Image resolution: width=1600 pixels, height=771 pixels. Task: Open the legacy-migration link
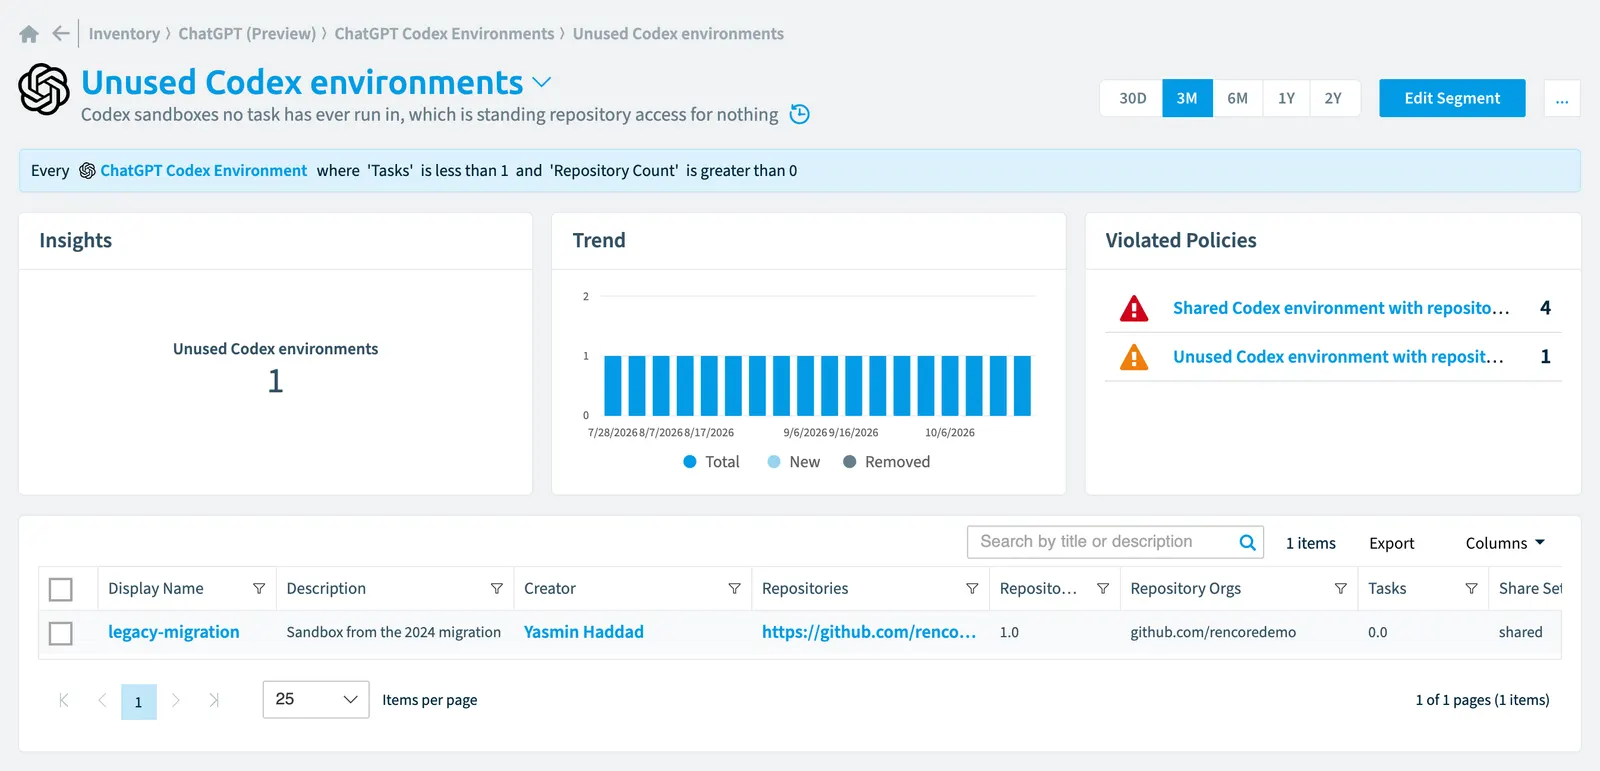click(174, 632)
